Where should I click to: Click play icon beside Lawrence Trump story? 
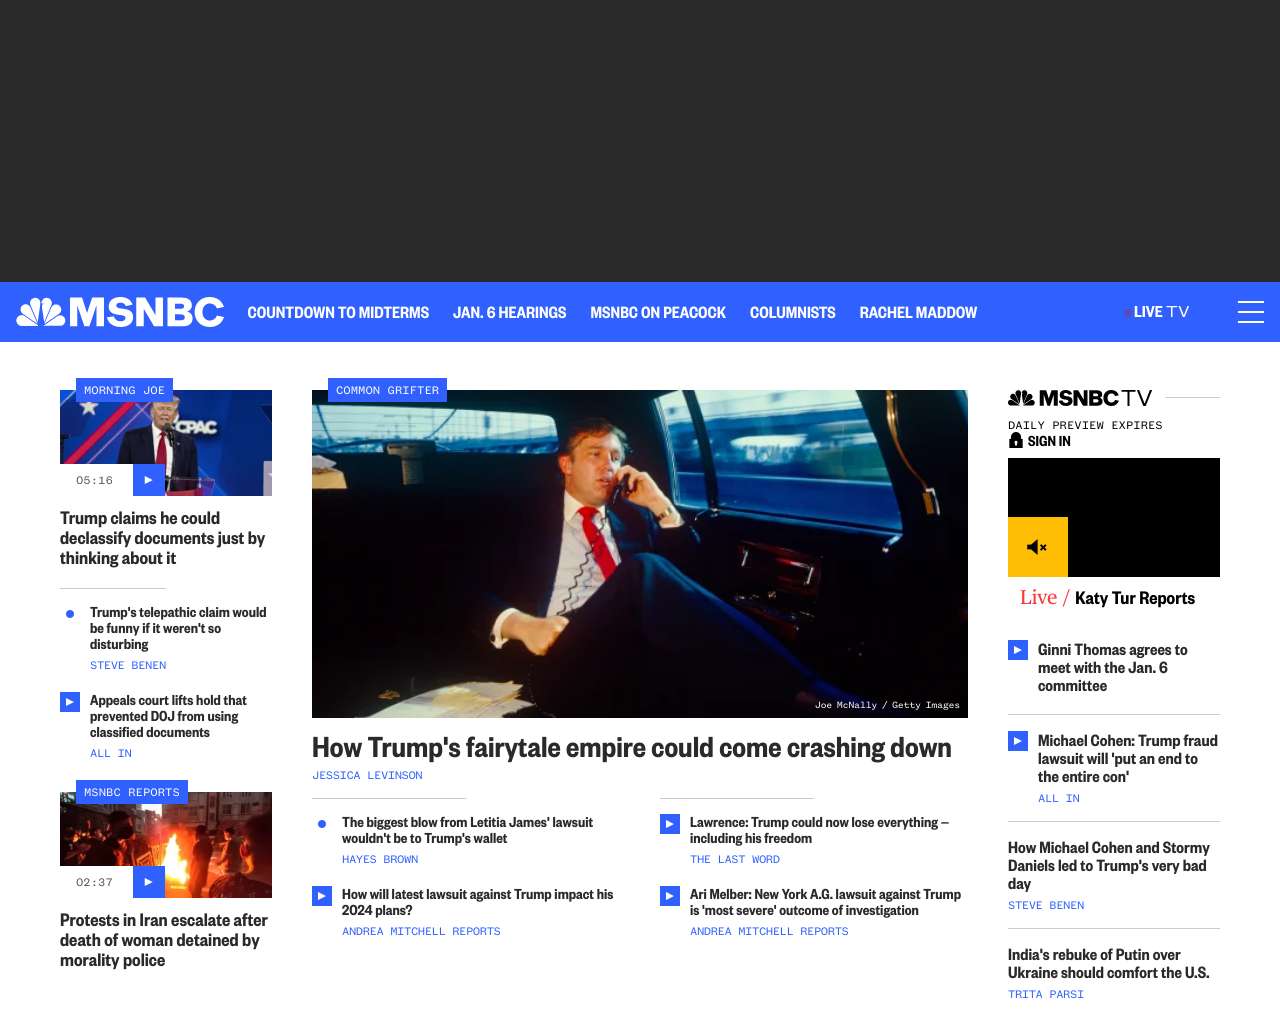pyautogui.click(x=670, y=824)
